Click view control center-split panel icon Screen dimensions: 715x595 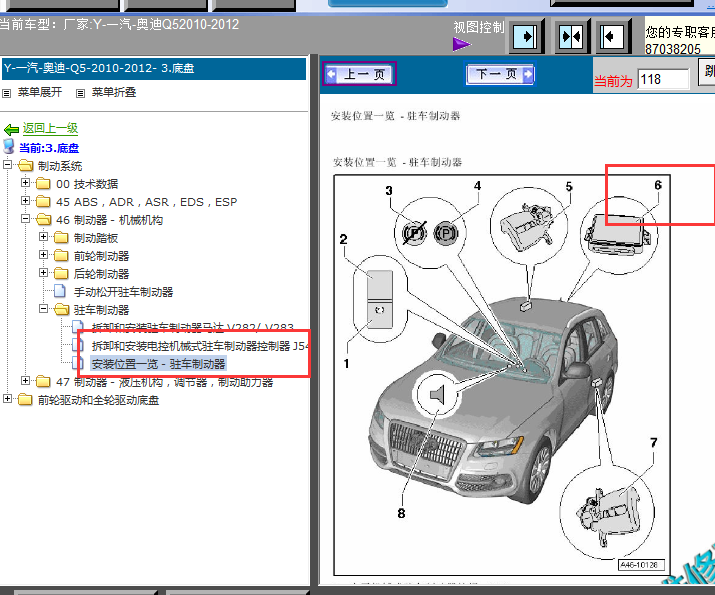tap(571, 36)
